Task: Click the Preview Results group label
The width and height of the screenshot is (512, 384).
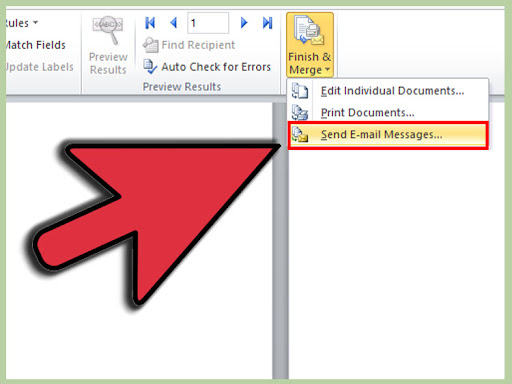Action: (x=182, y=87)
